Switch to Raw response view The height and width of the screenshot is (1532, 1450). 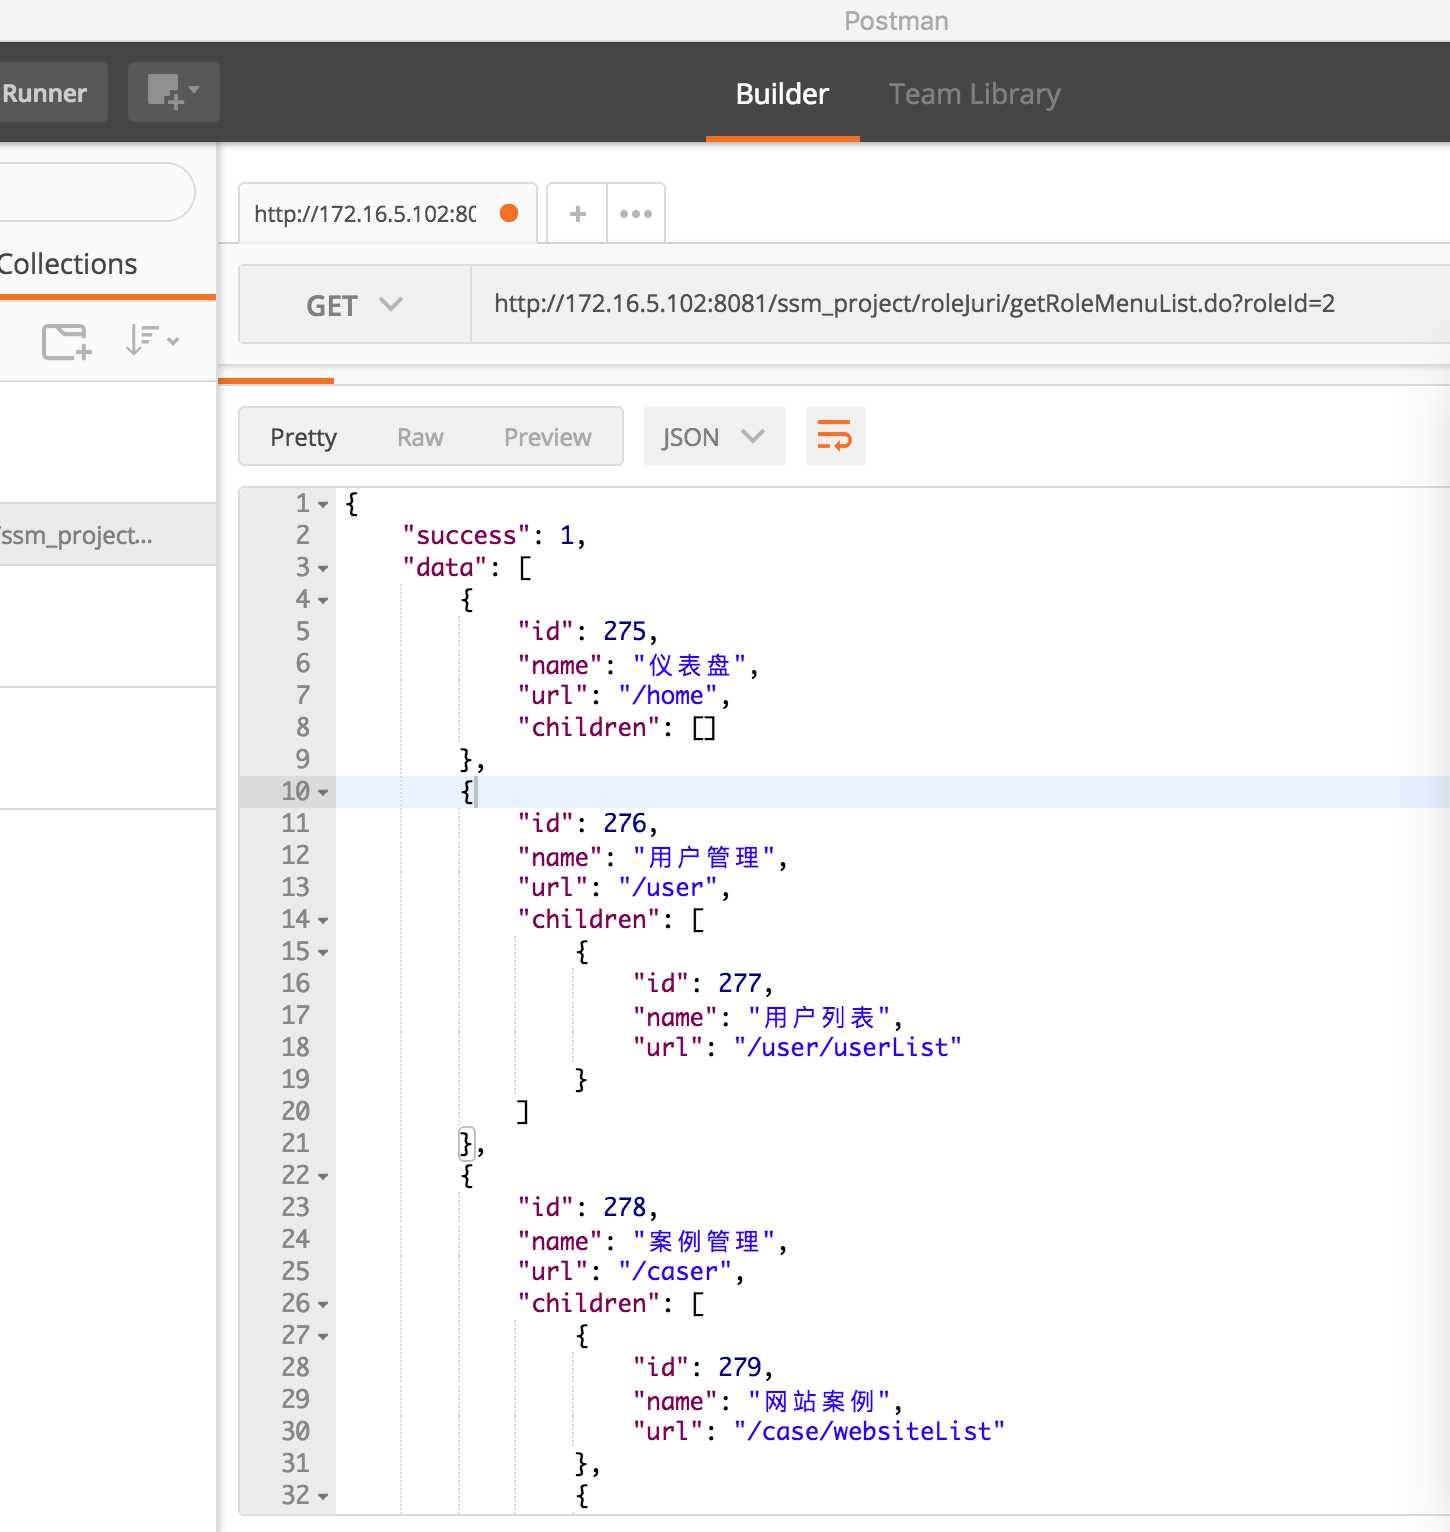[x=420, y=437]
